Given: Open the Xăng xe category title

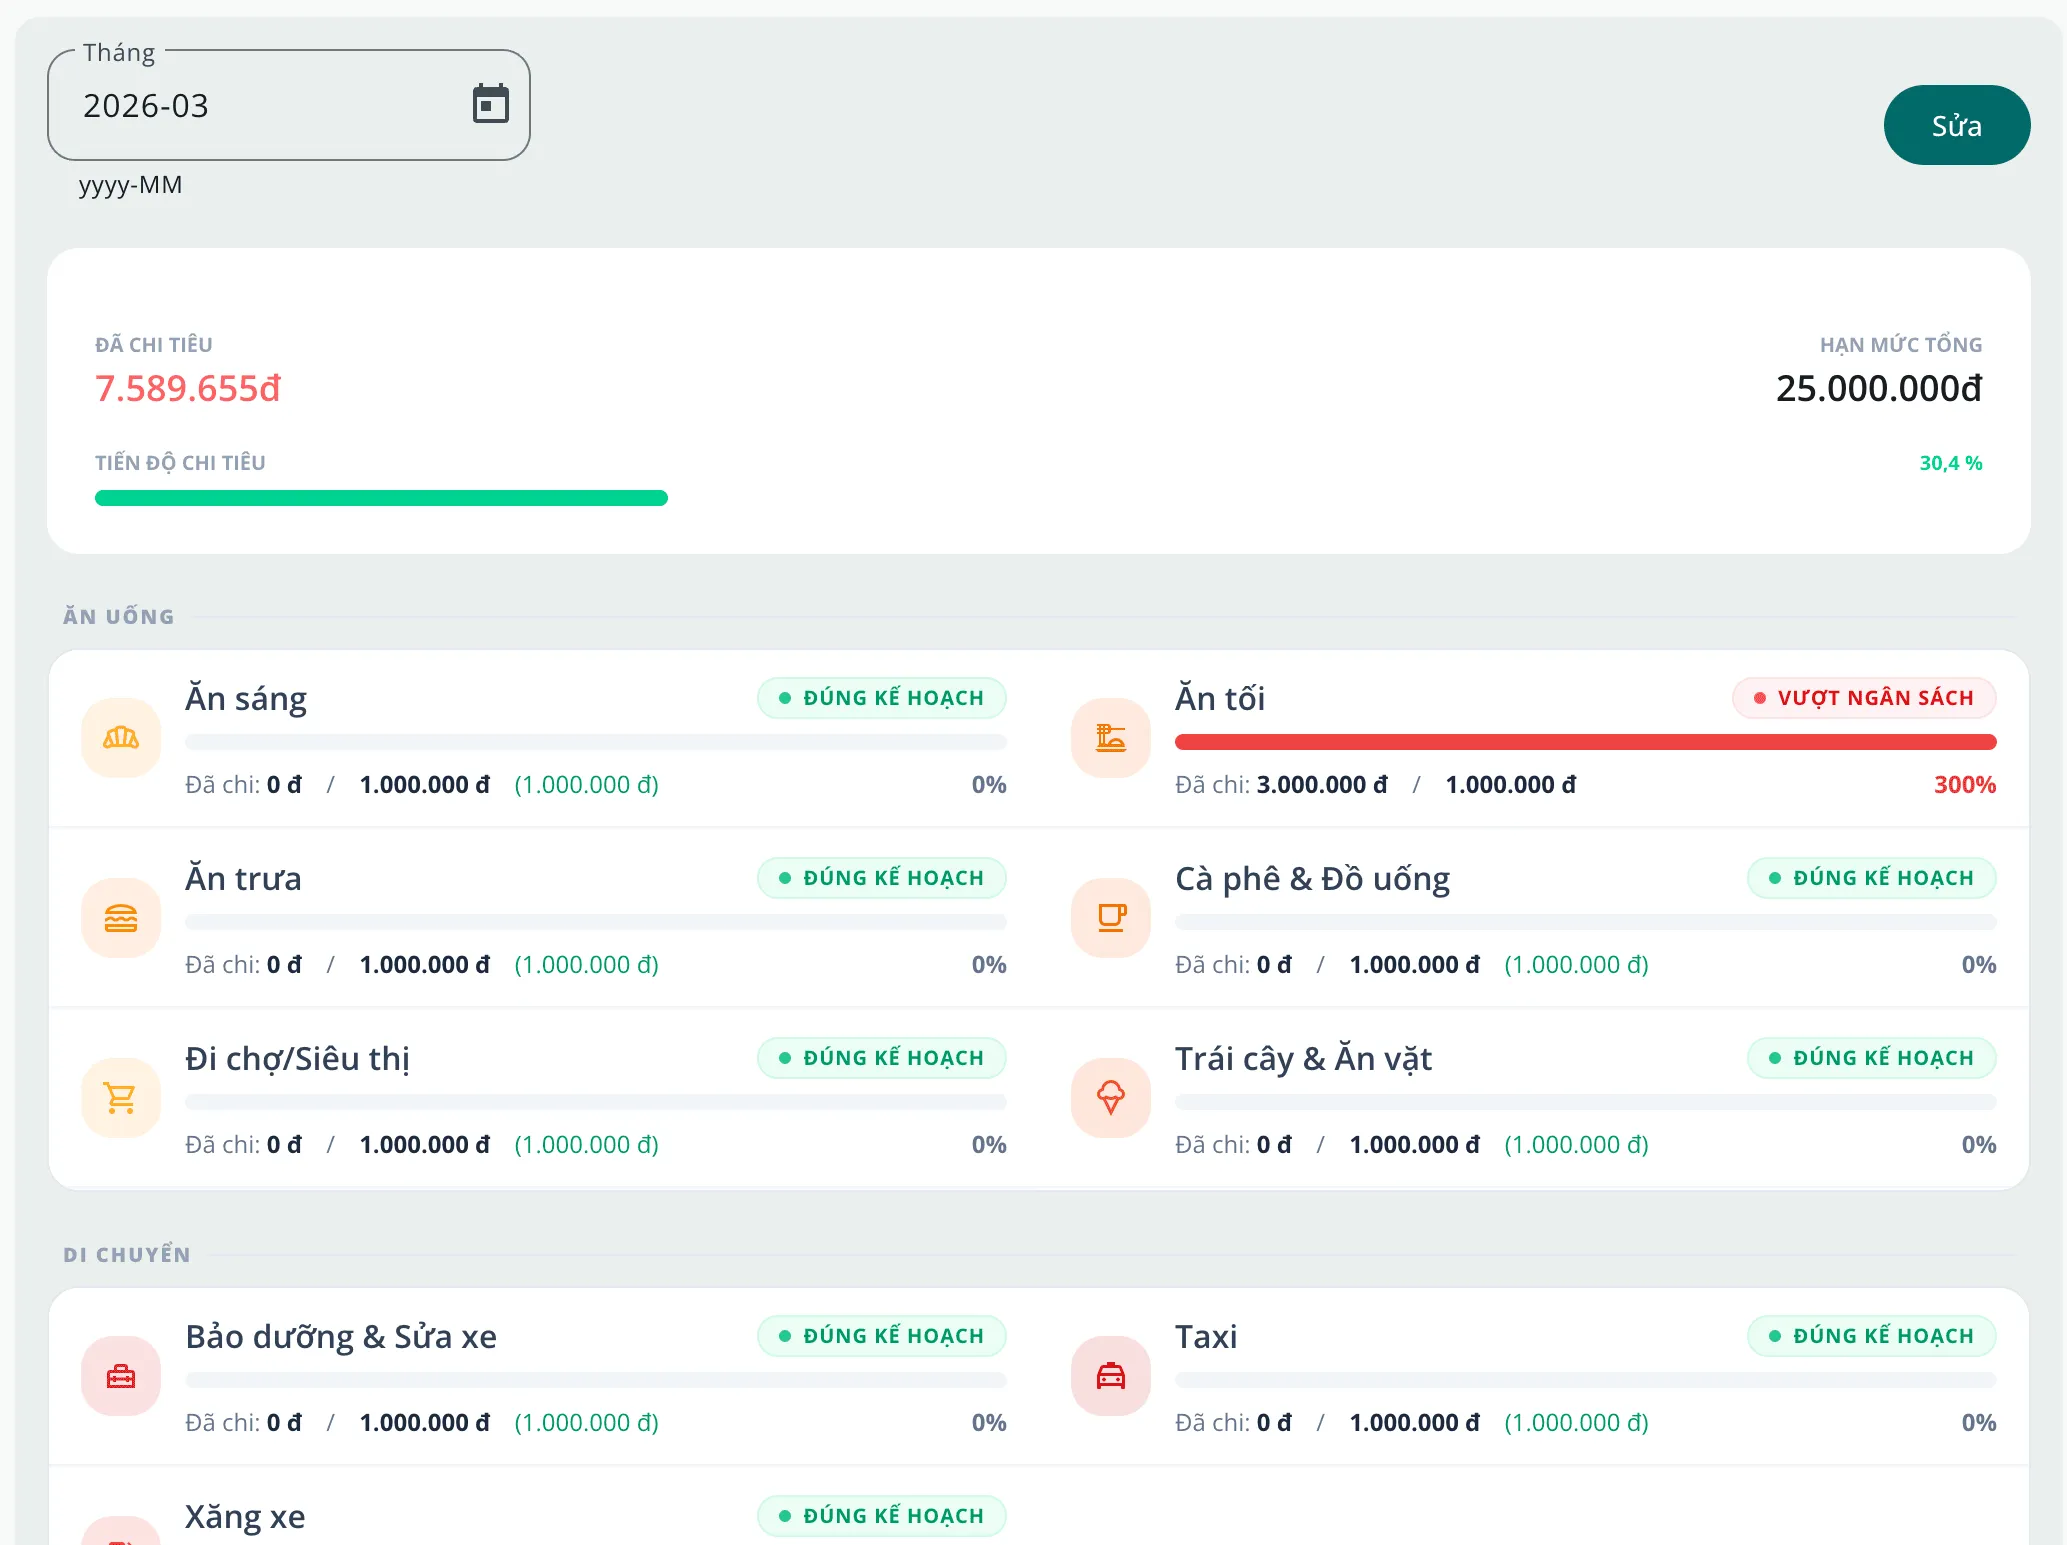Looking at the screenshot, I should [245, 1516].
